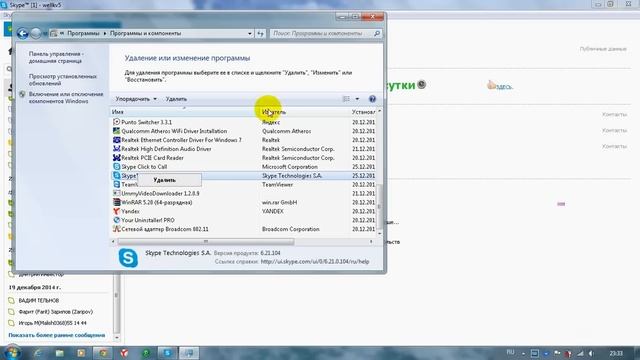Click the 23:33 taskbar clock
The width and height of the screenshot is (640, 360).
pyautogui.click(x=616, y=353)
